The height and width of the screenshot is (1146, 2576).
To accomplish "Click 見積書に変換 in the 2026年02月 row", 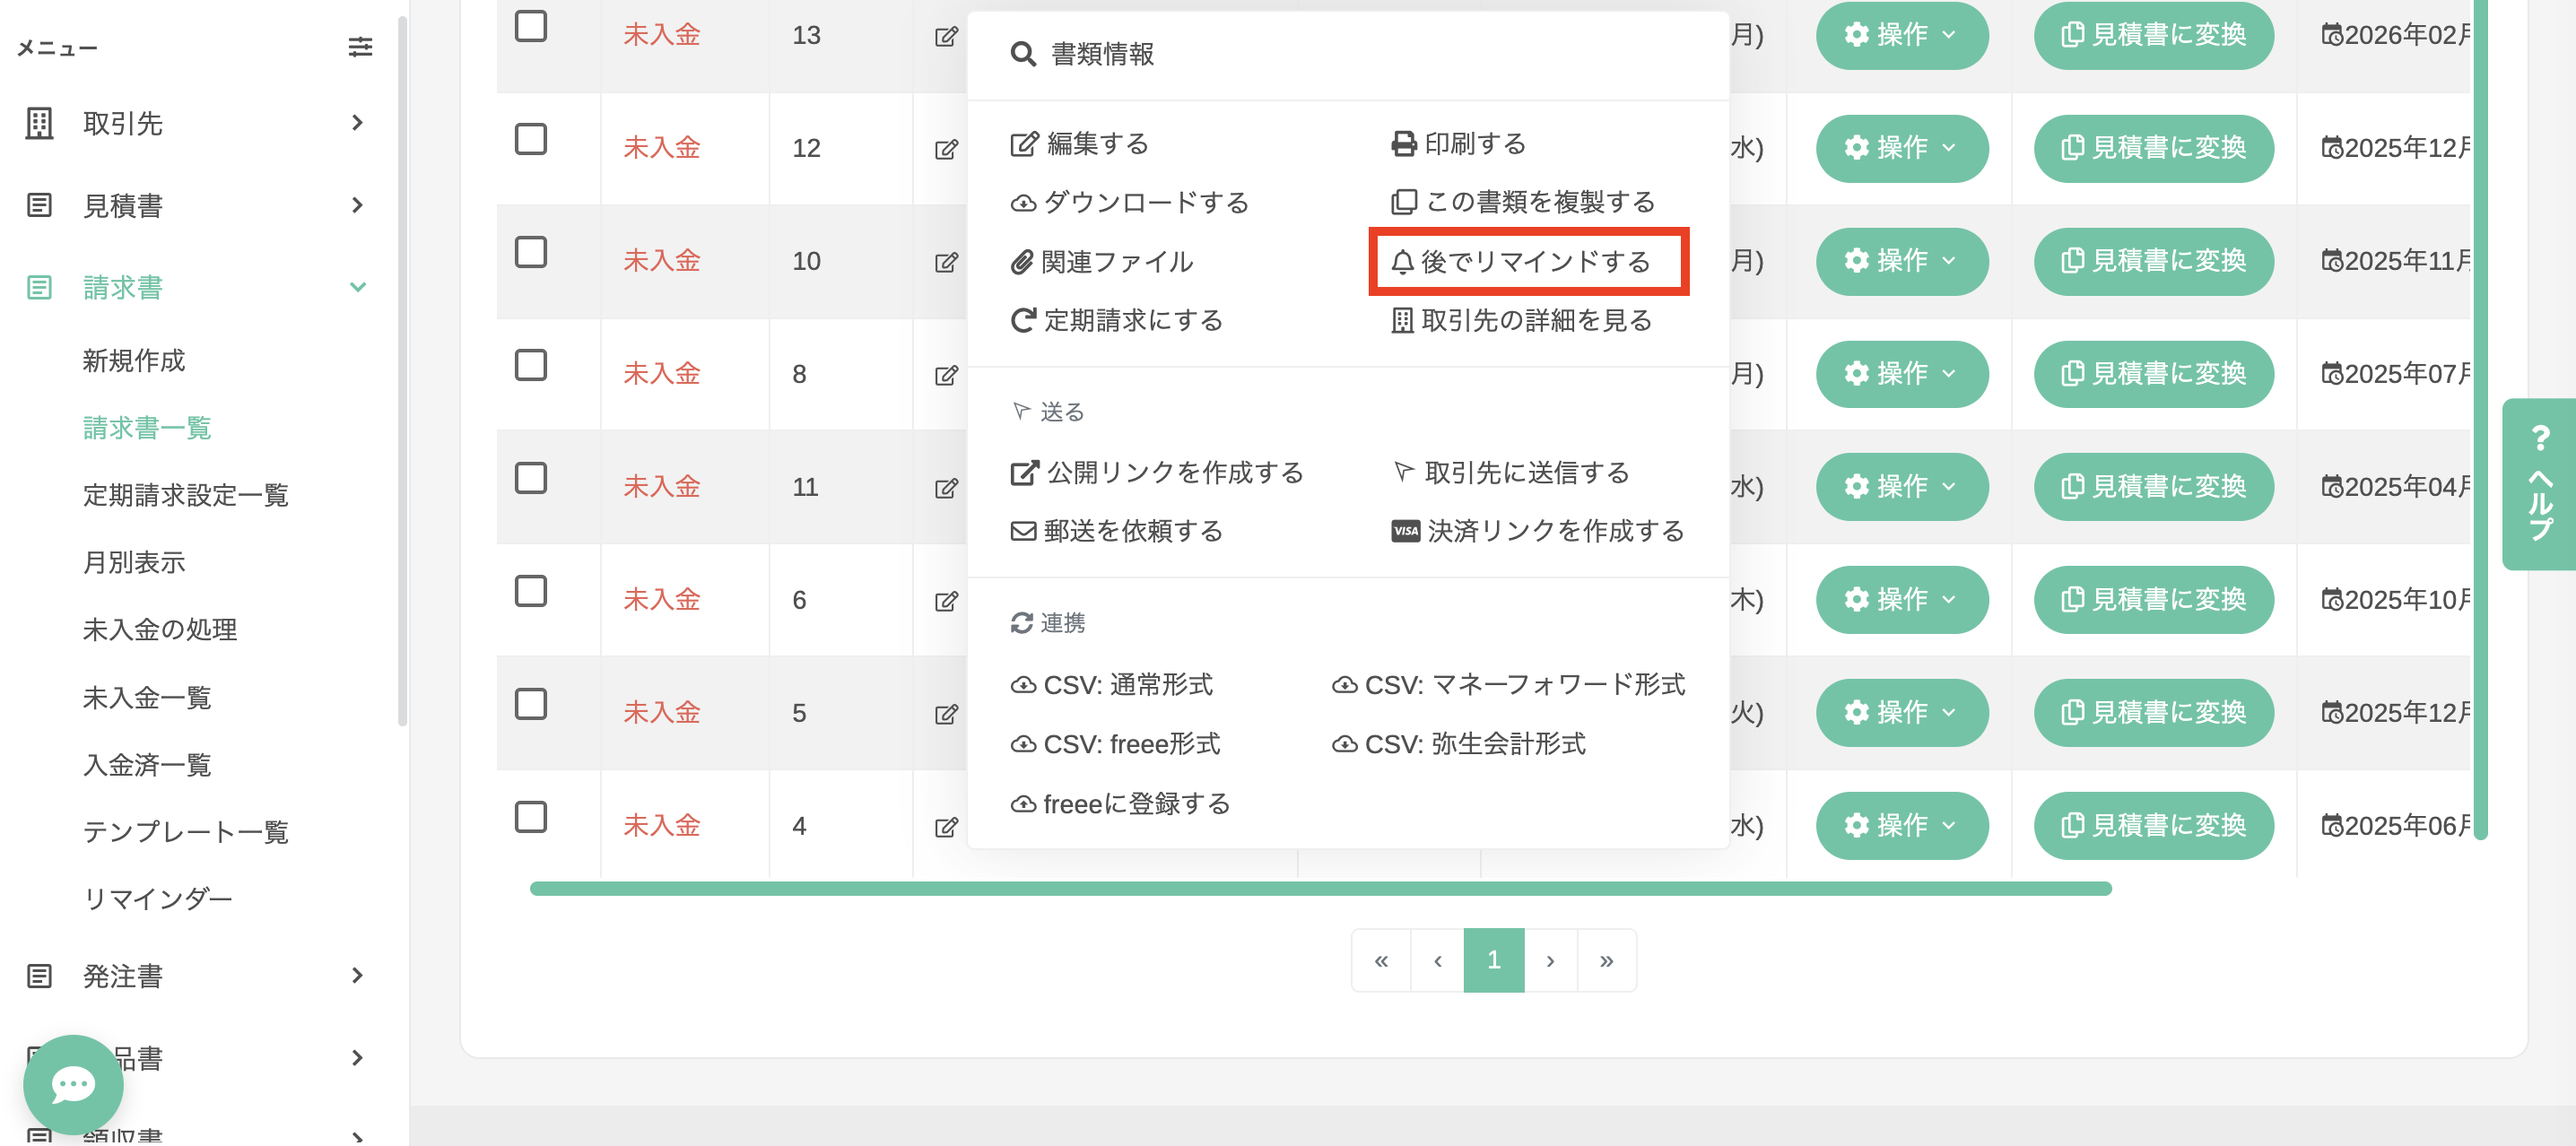I will [2153, 35].
